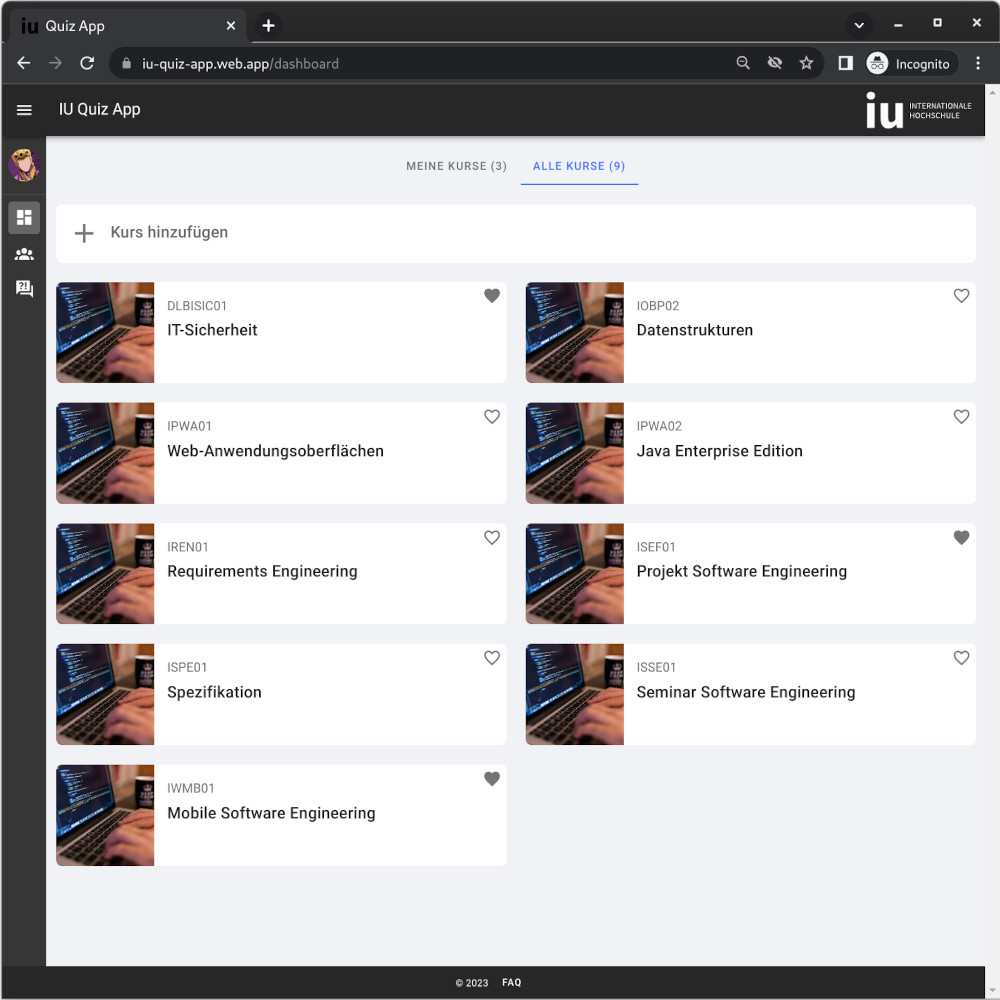Open the dashboard grid icon in sidebar
The image size is (1000, 1000).
pos(24,217)
